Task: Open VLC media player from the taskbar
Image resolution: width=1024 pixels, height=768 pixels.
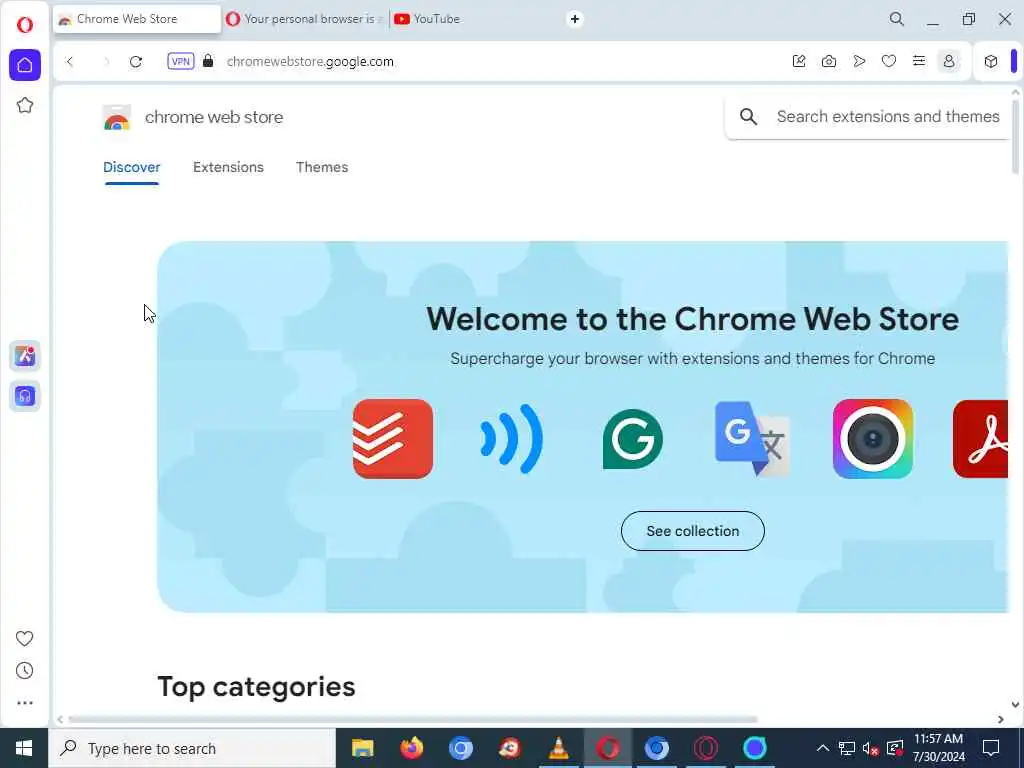Action: point(558,748)
